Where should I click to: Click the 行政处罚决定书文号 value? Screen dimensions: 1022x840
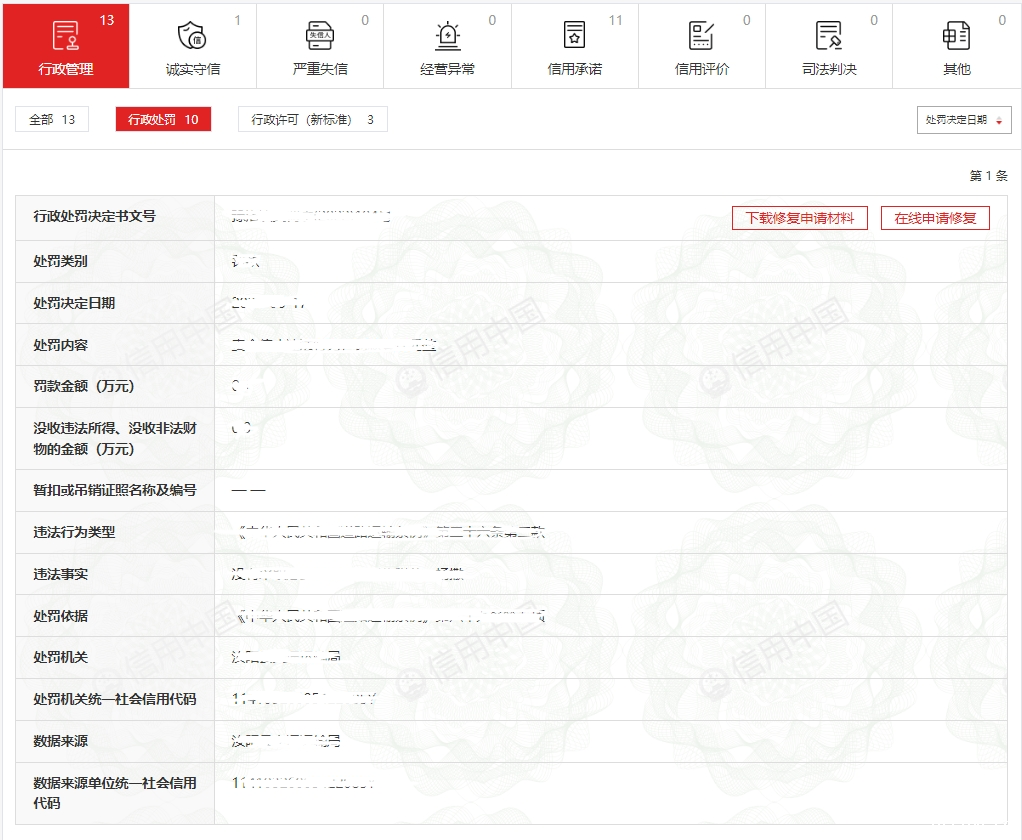310,216
